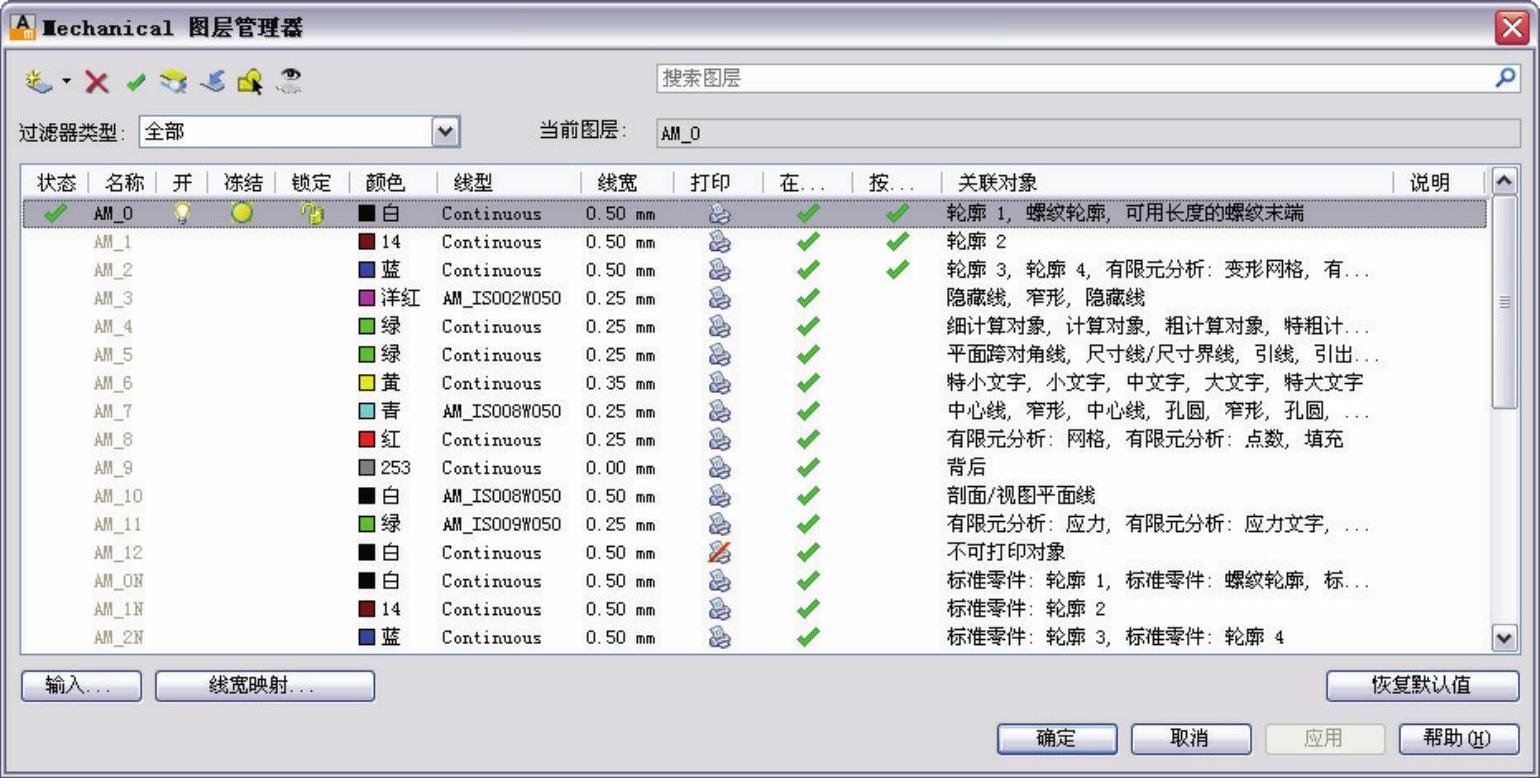Click the 恢复默认值 button
The width and height of the screenshot is (1540, 778).
tap(1422, 685)
